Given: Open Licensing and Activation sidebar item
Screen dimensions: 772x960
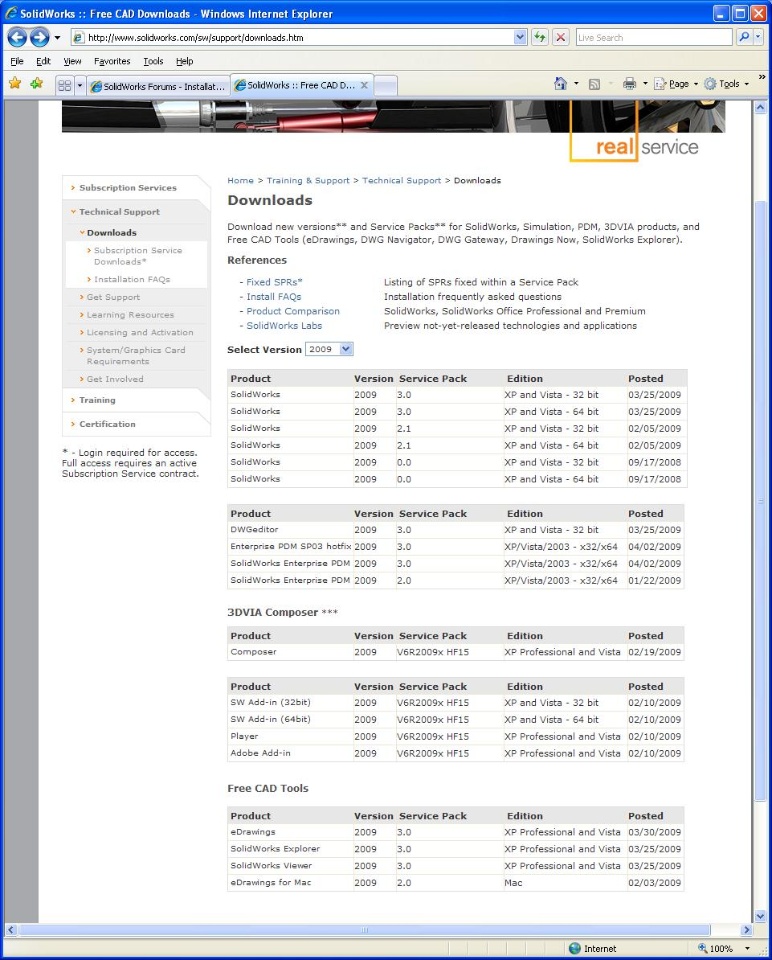Looking at the screenshot, I should [140, 332].
